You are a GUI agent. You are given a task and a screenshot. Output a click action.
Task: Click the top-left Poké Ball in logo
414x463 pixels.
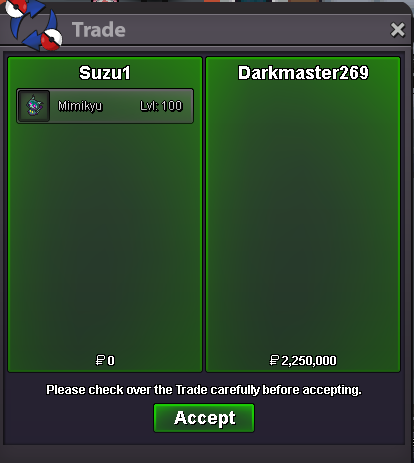(15, 8)
